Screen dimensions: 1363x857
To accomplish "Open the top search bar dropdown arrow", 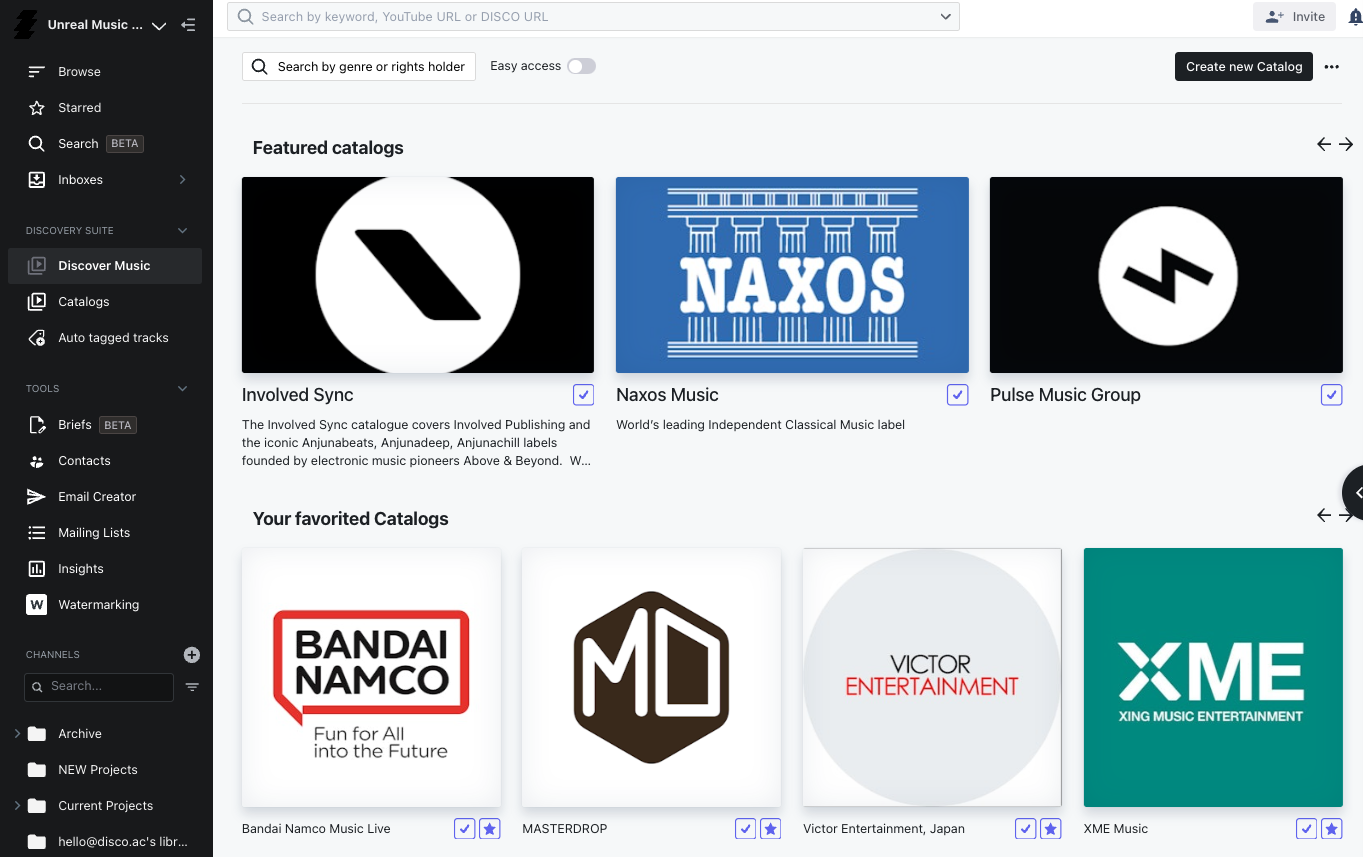I will [946, 17].
